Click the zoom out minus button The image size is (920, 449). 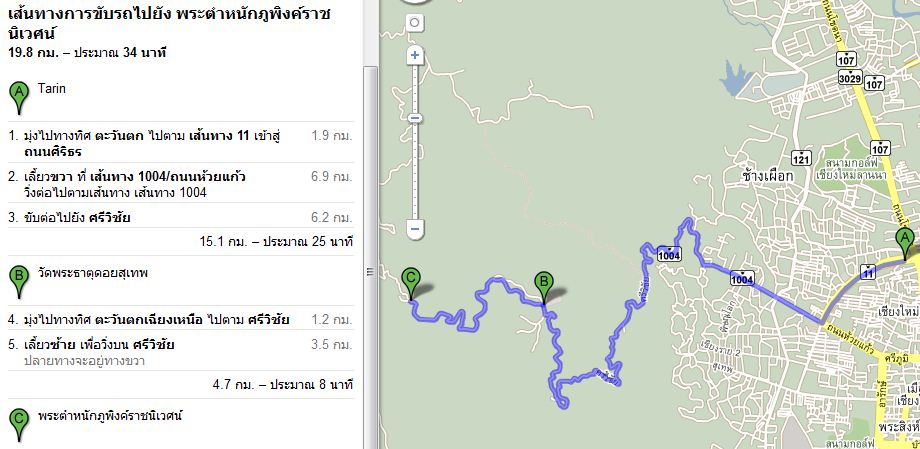point(415,228)
